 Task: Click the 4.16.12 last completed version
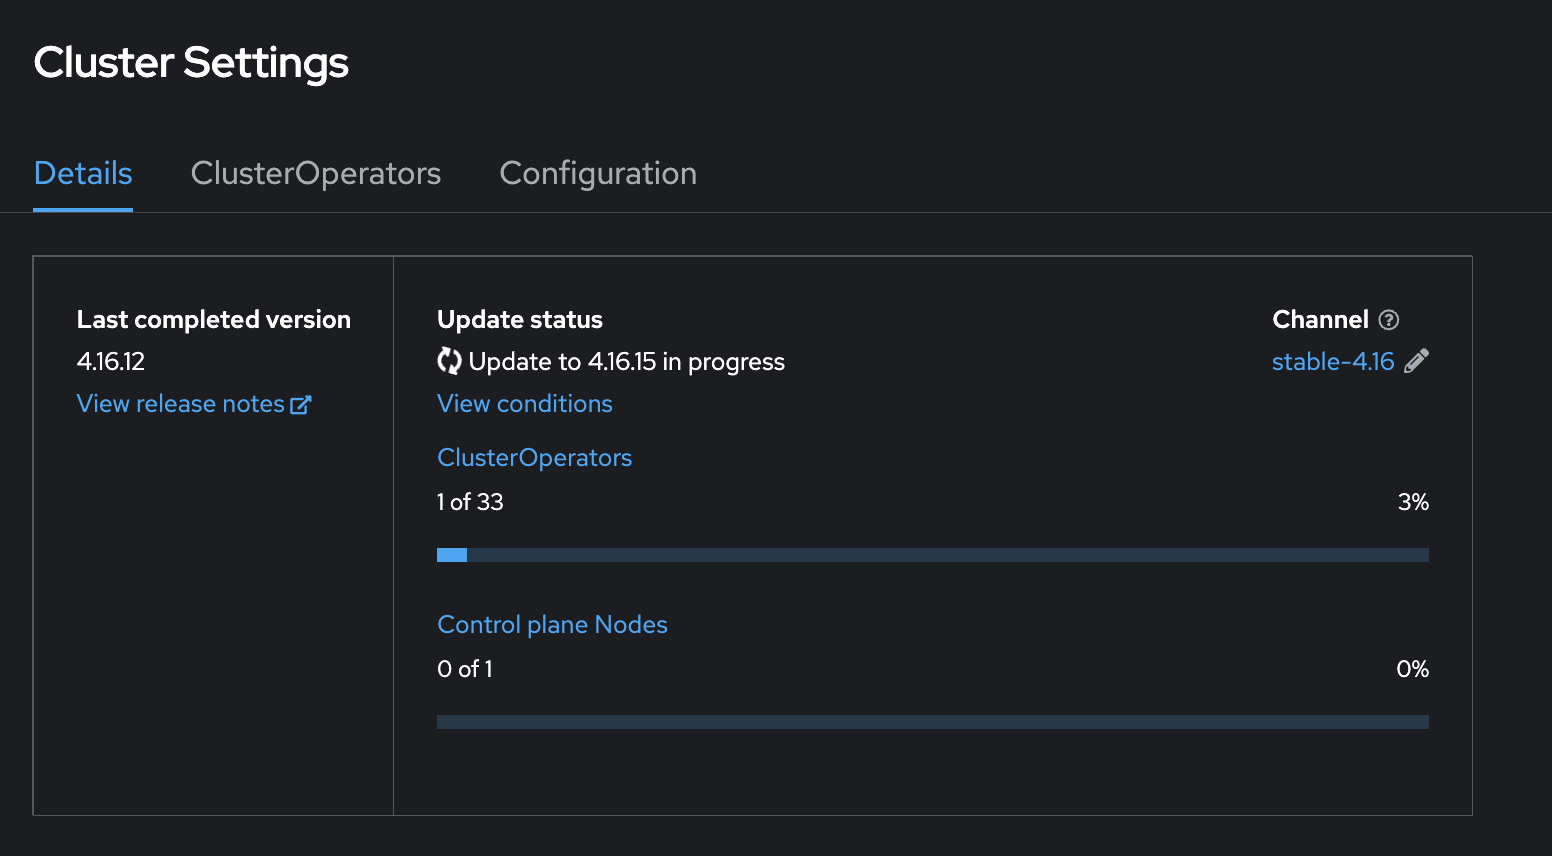coord(111,362)
